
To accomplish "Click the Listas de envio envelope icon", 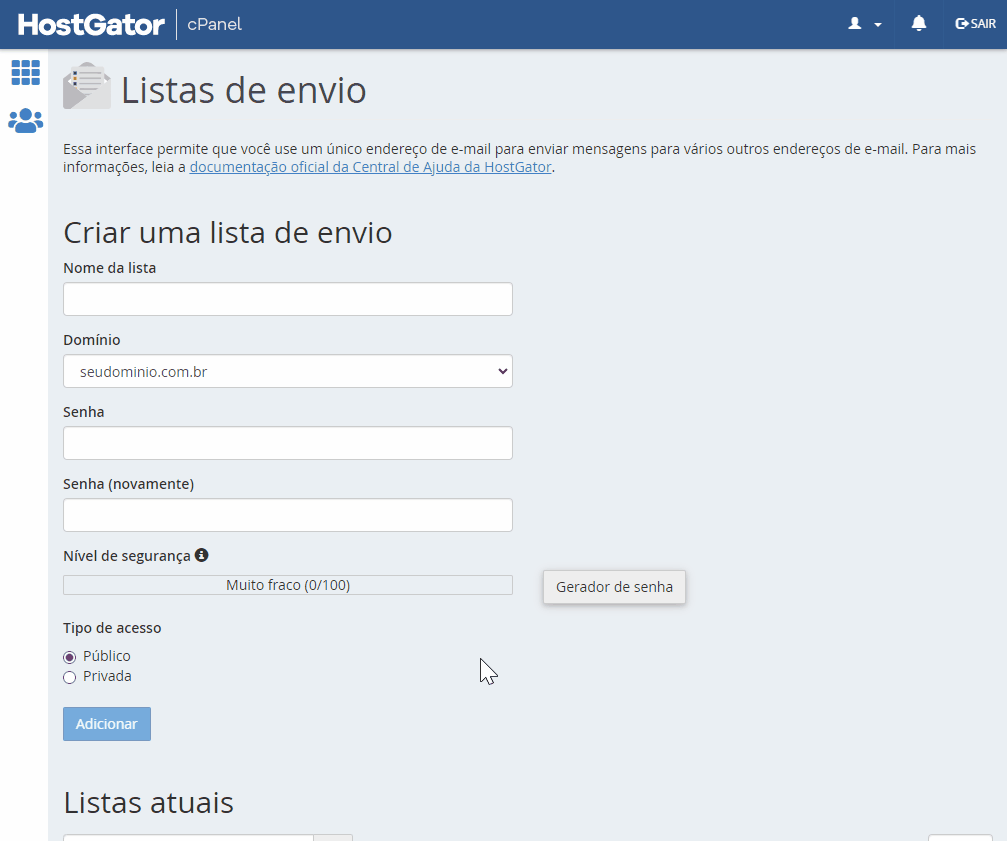I will pyautogui.click(x=87, y=86).
